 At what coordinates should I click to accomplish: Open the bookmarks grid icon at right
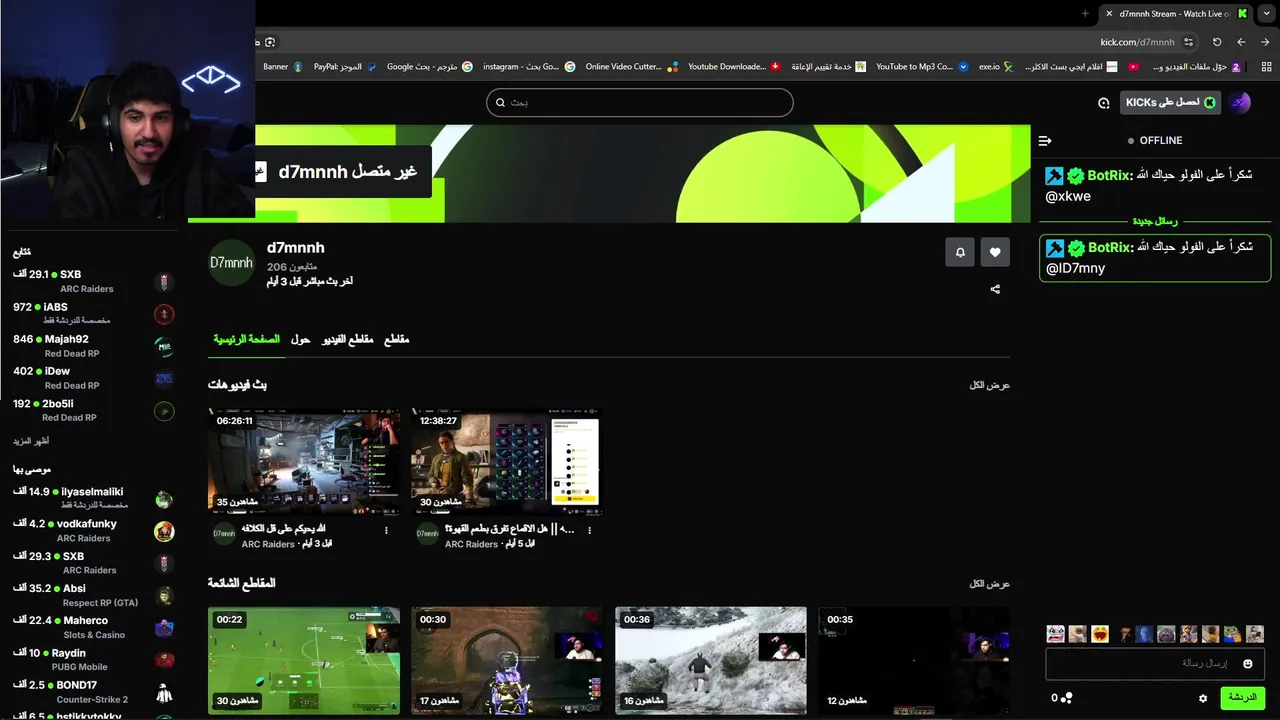[1266, 67]
